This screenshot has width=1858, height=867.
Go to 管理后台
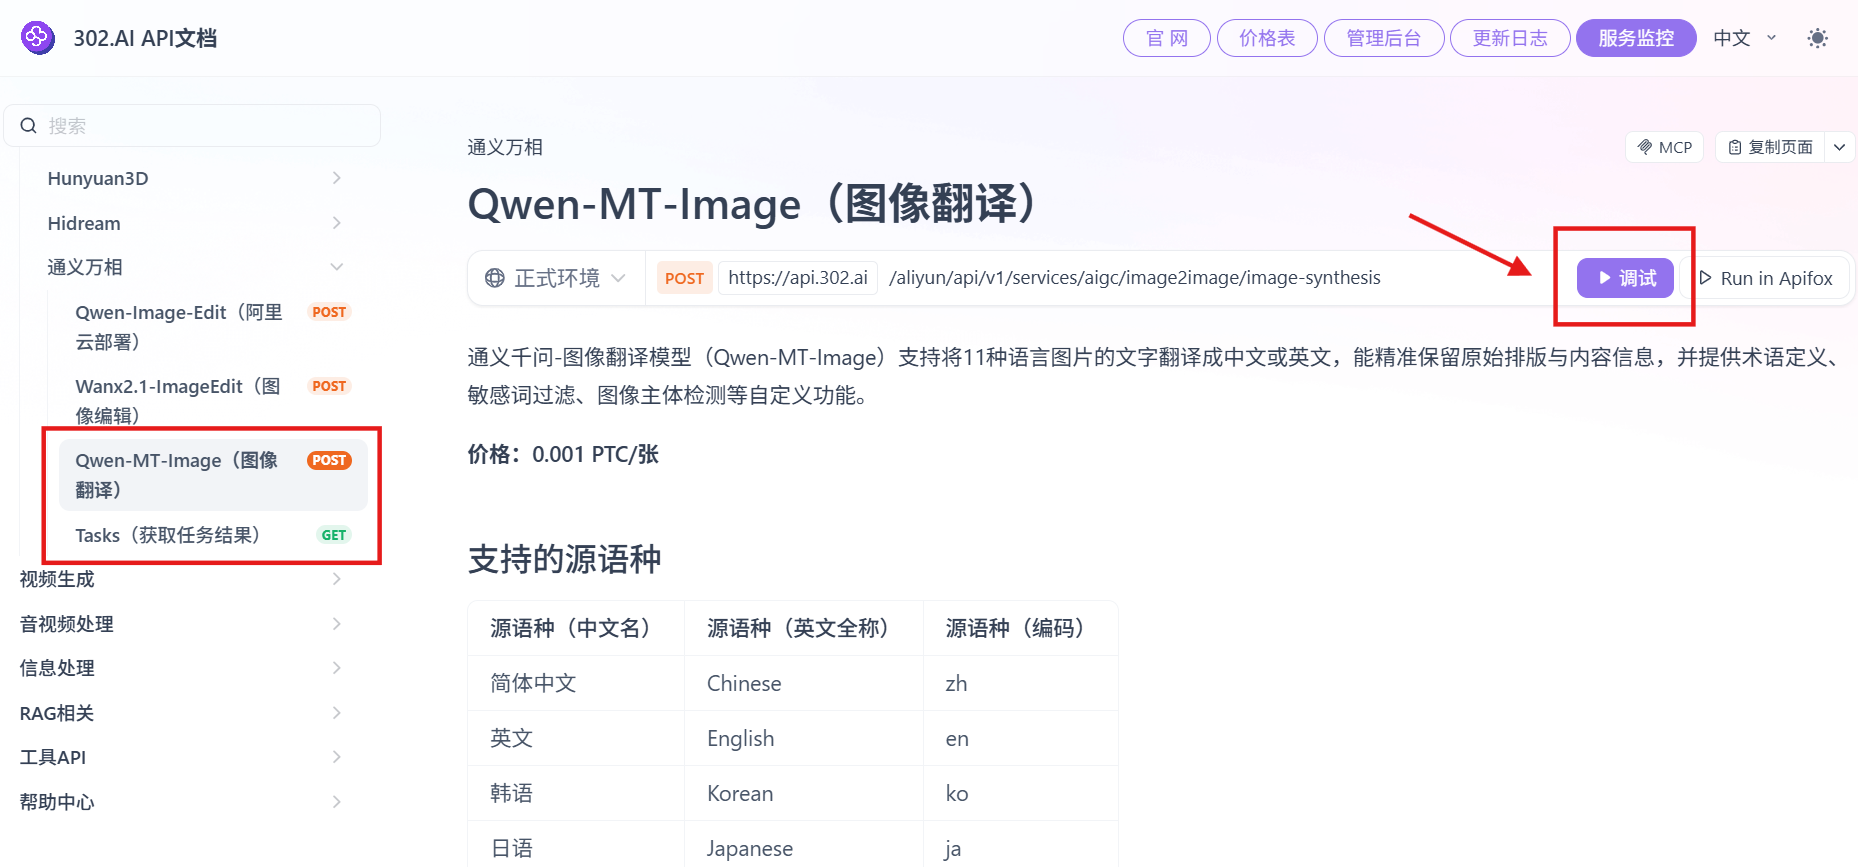(1384, 38)
